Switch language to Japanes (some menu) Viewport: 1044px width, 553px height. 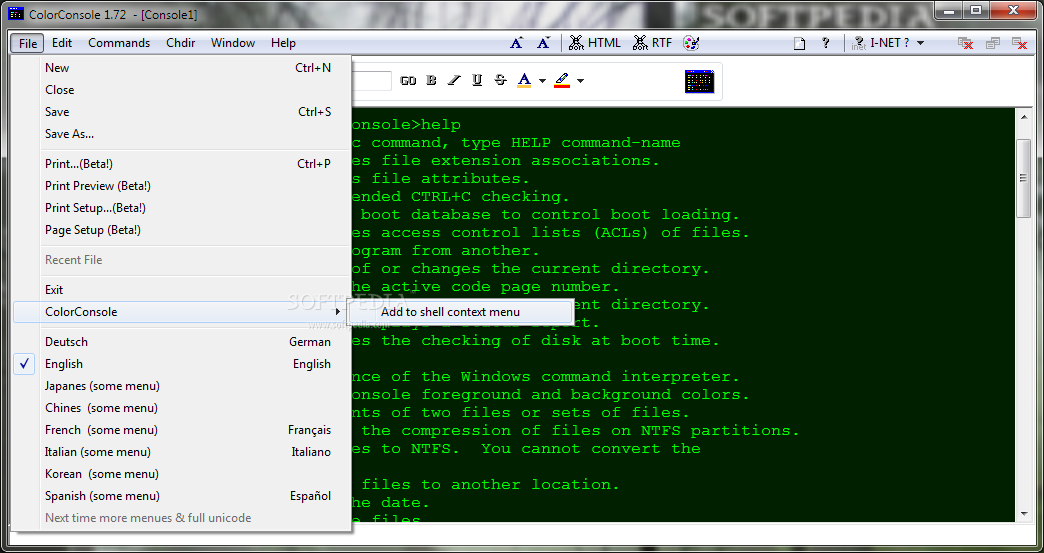point(181,386)
